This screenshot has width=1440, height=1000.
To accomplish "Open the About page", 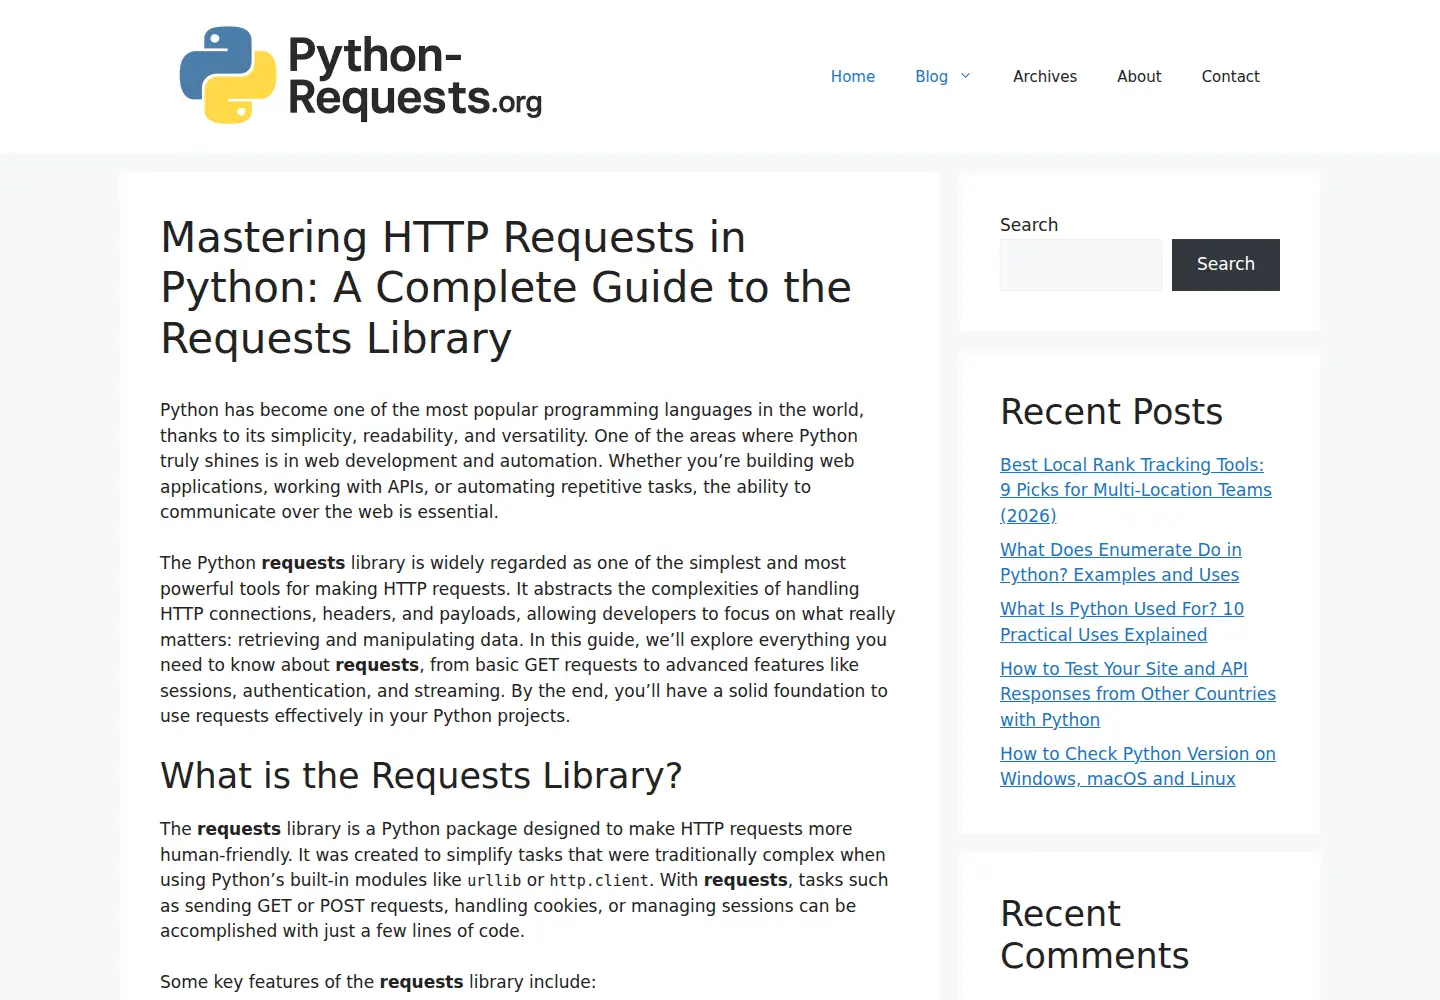I will pyautogui.click(x=1139, y=76).
